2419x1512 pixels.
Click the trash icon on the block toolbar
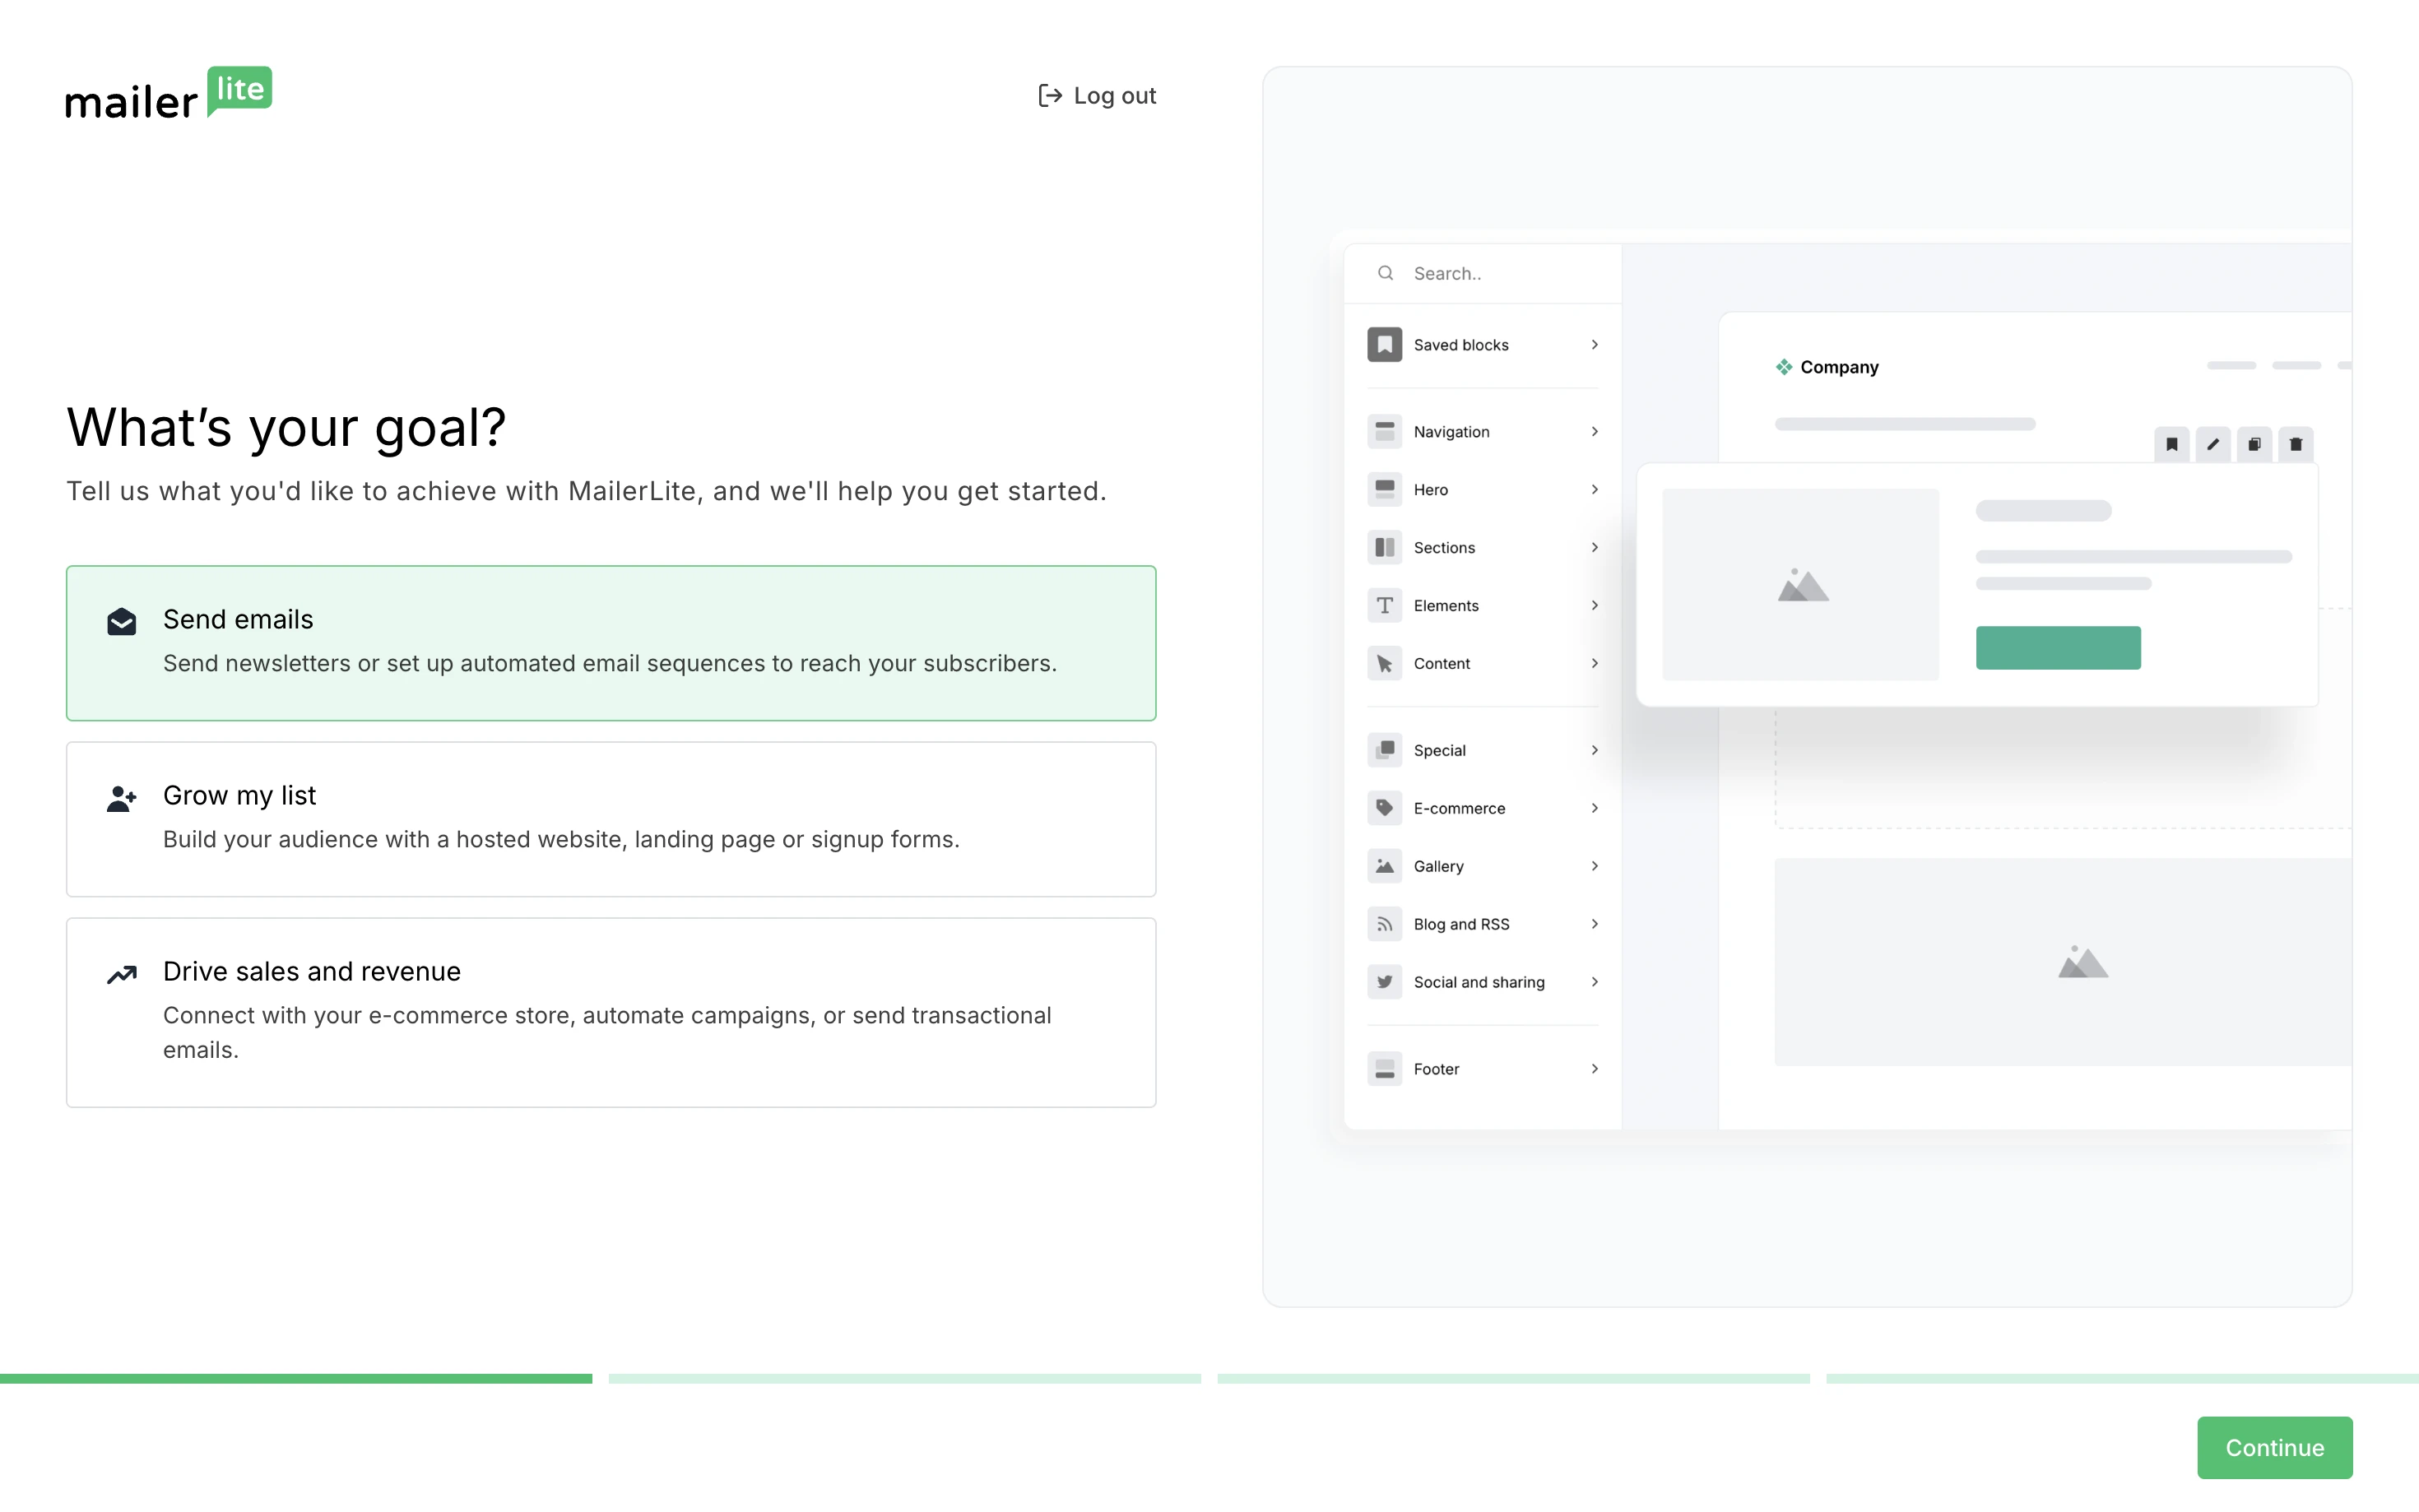click(x=2295, y=444)
